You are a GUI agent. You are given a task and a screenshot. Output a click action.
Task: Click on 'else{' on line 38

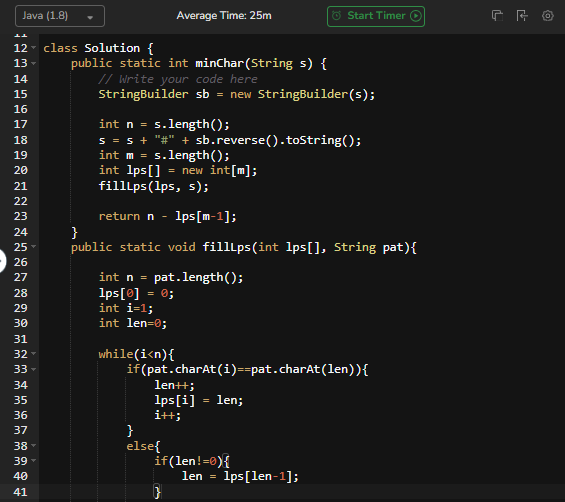pos(143,447)
